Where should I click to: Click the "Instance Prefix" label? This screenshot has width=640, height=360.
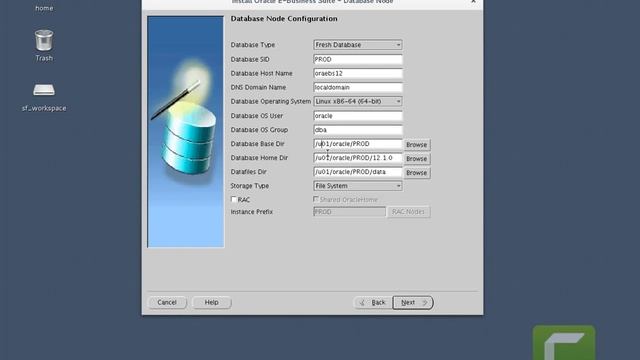click(251, 212)
